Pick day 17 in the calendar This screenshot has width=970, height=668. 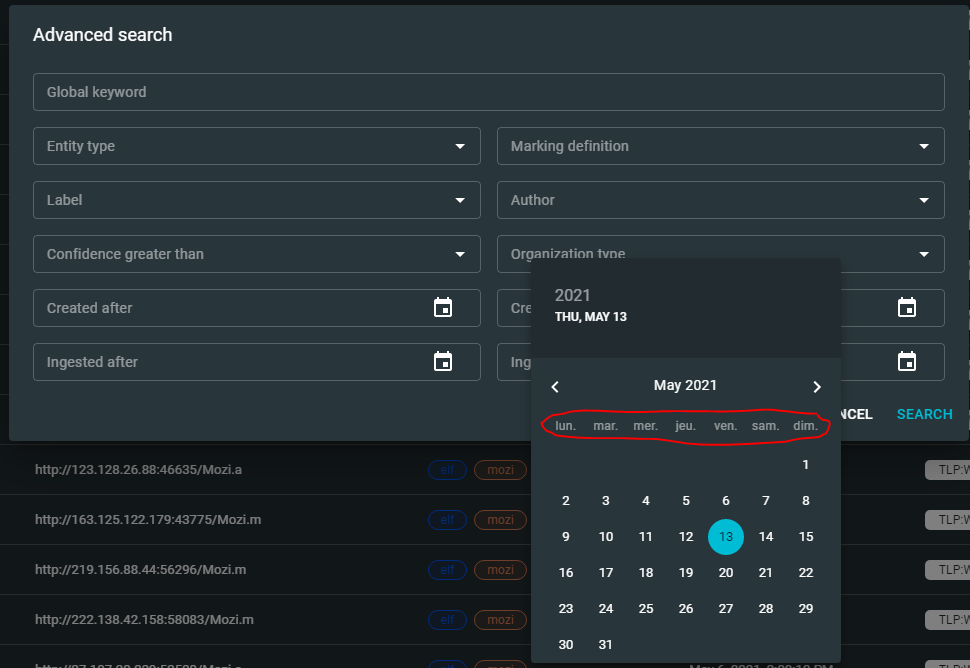[606, 573]
